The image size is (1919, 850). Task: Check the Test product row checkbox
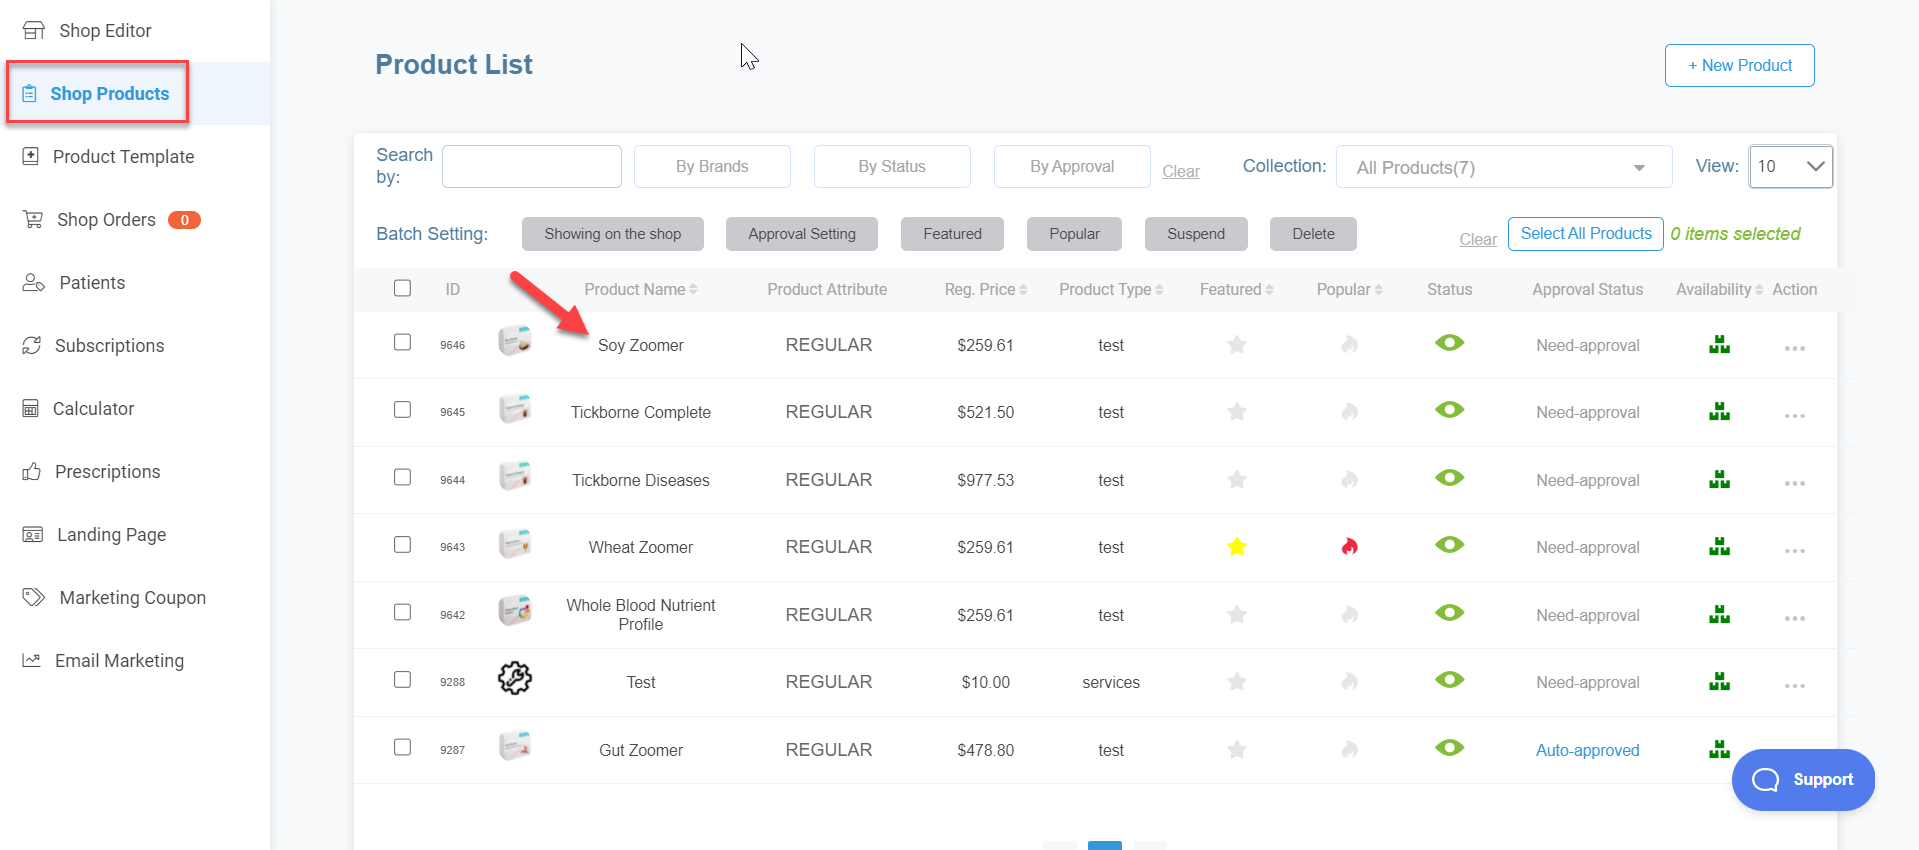(x=402, y=680)
